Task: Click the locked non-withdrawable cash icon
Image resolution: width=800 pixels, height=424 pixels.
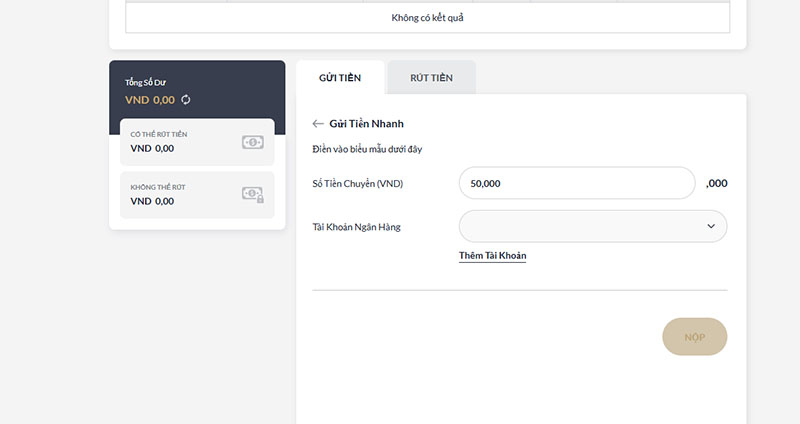Action: (x=253, y=194)
